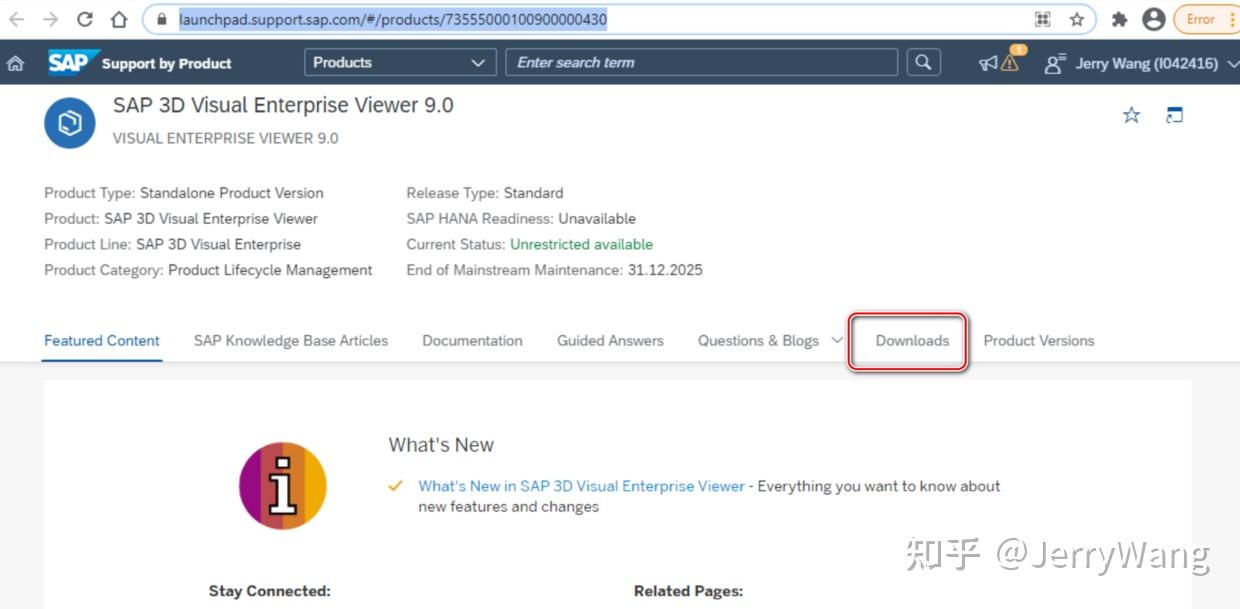The height and width of the screenshot is (609, 1240).
Task: Click the browser extensions puzzle icon
Action: 1119,19
